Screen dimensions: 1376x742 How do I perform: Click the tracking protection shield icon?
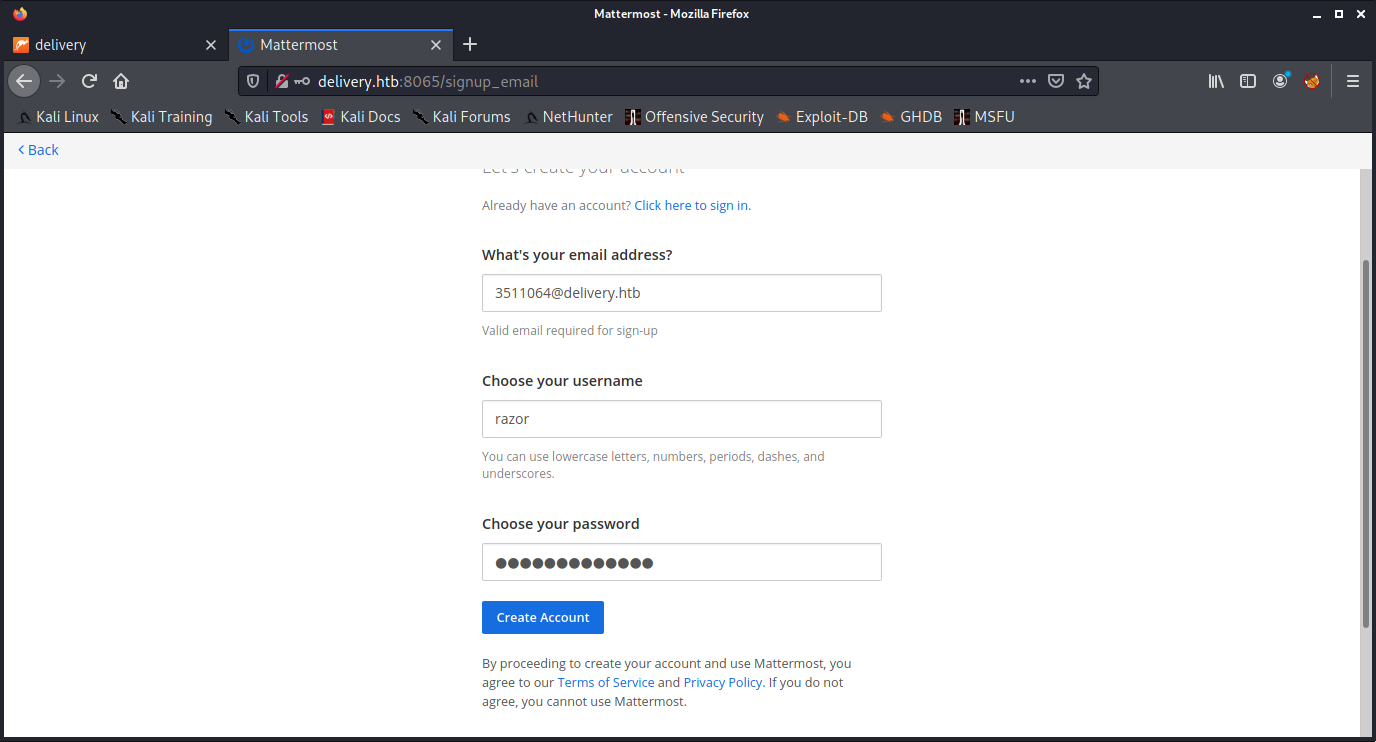click(254, 81)
